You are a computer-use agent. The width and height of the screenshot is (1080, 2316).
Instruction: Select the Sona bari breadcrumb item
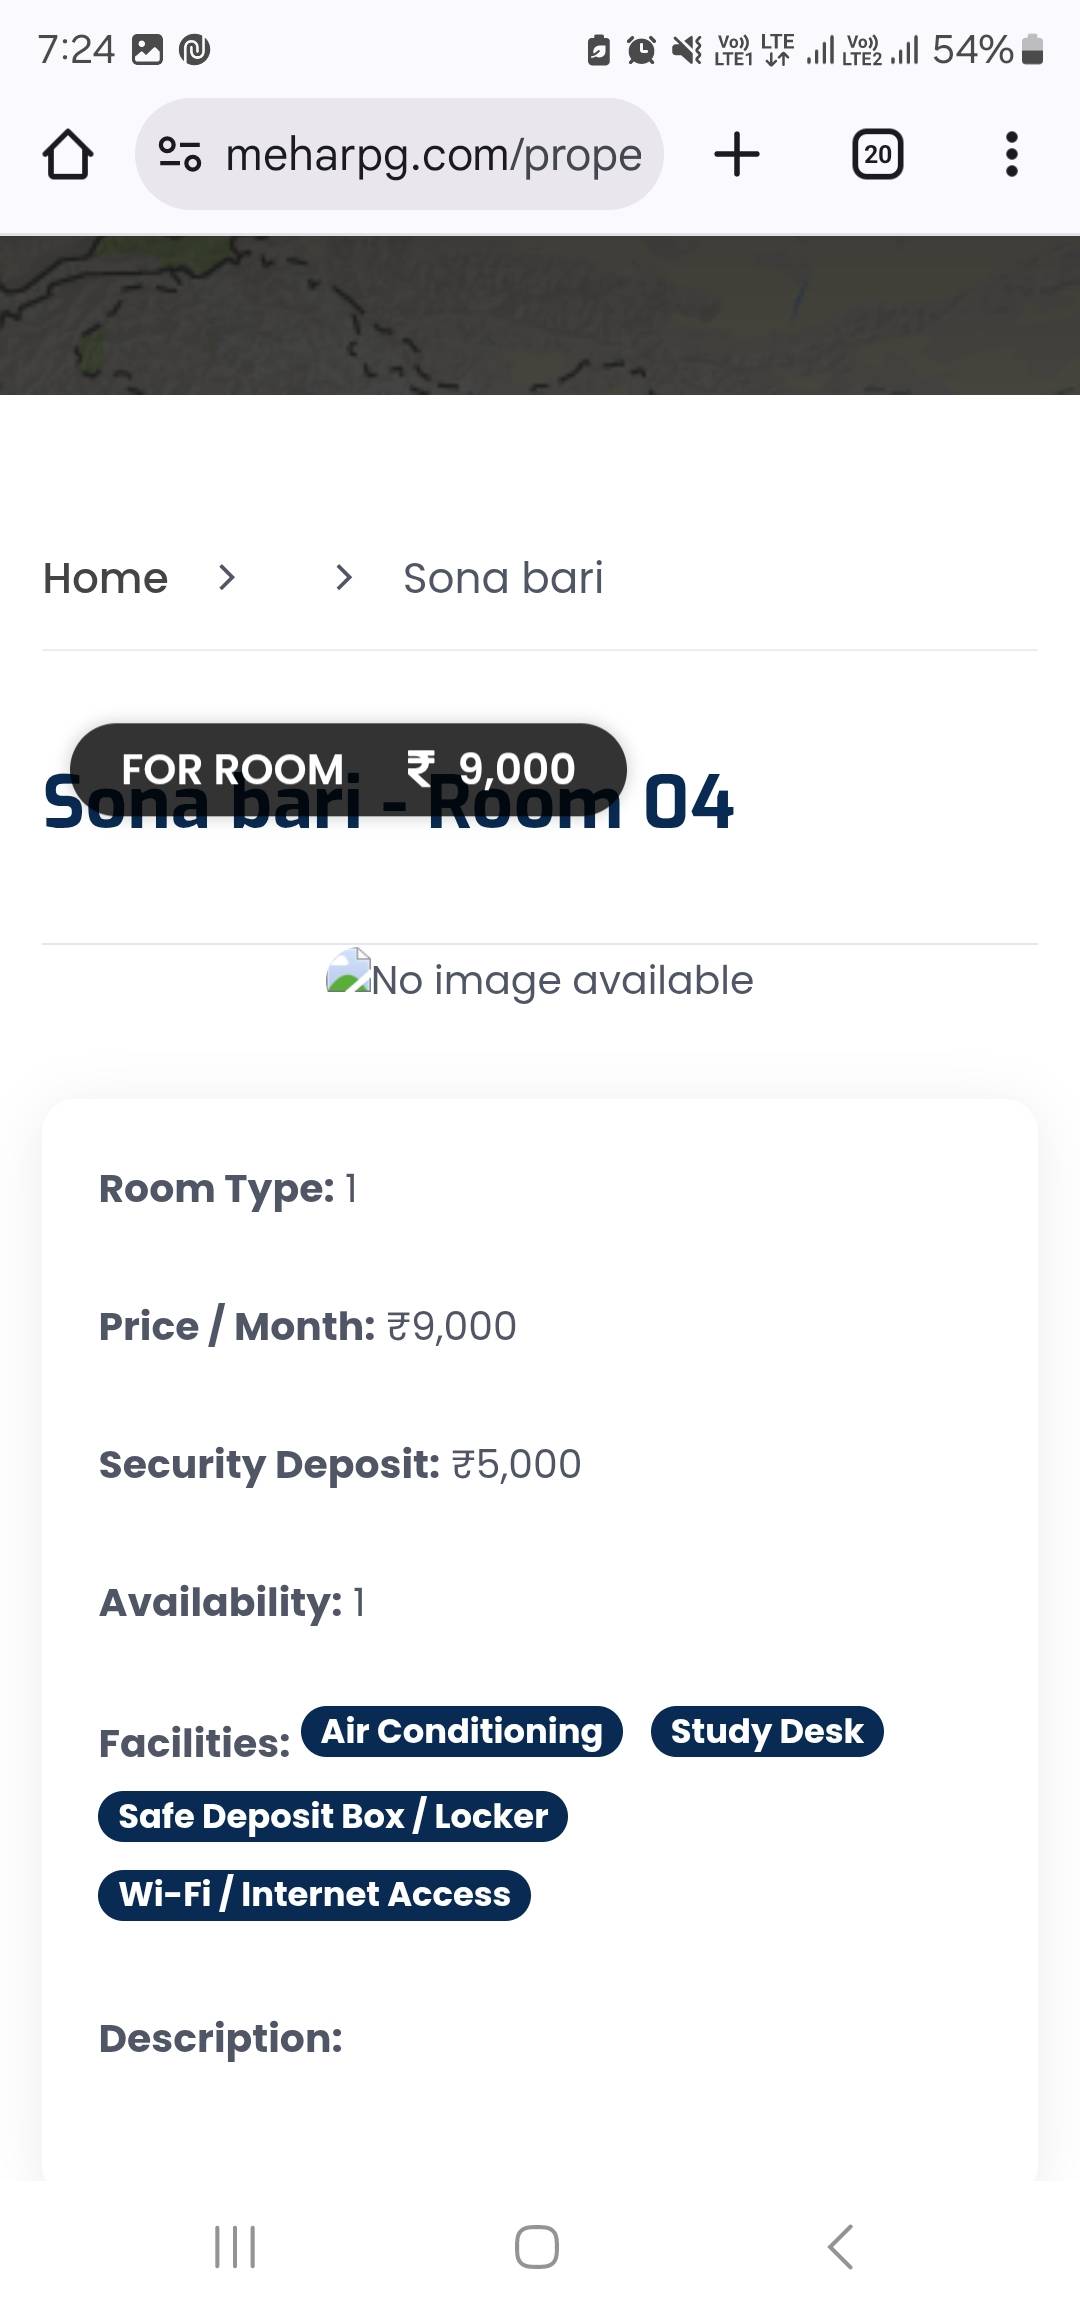[503, 578]
